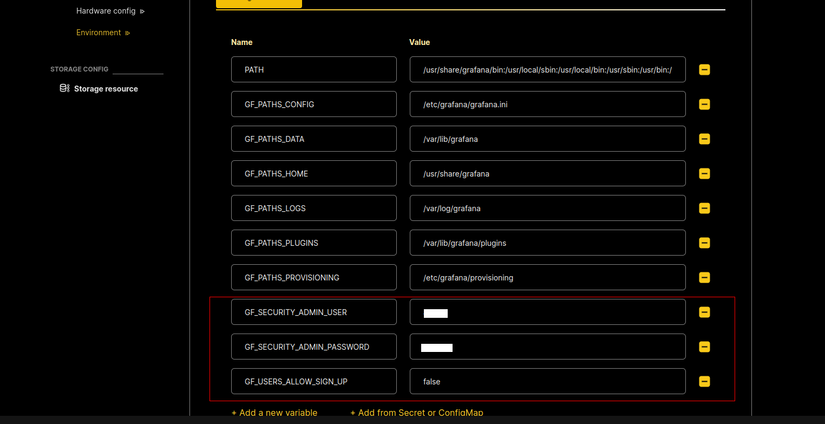
Task: Edit the PATH value field
Action: click(x=548, y=69)
